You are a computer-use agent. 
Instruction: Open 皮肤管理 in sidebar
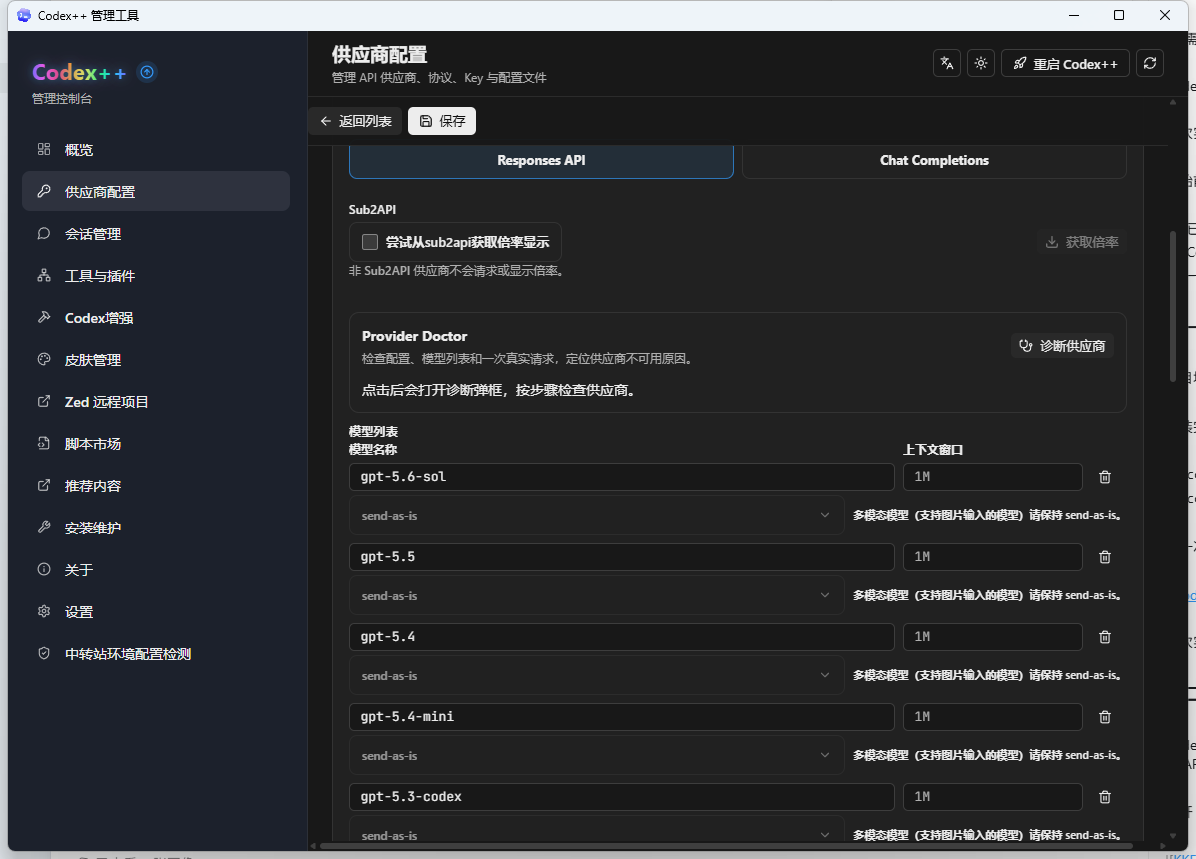(156, 359)
